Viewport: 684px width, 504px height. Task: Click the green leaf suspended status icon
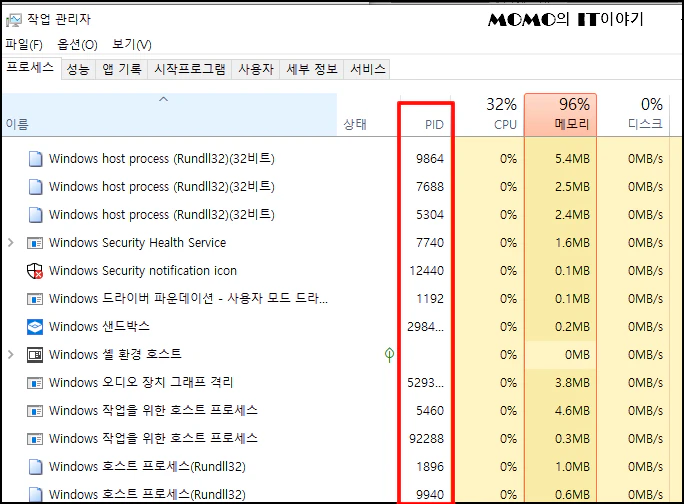[x=390, y=355]
